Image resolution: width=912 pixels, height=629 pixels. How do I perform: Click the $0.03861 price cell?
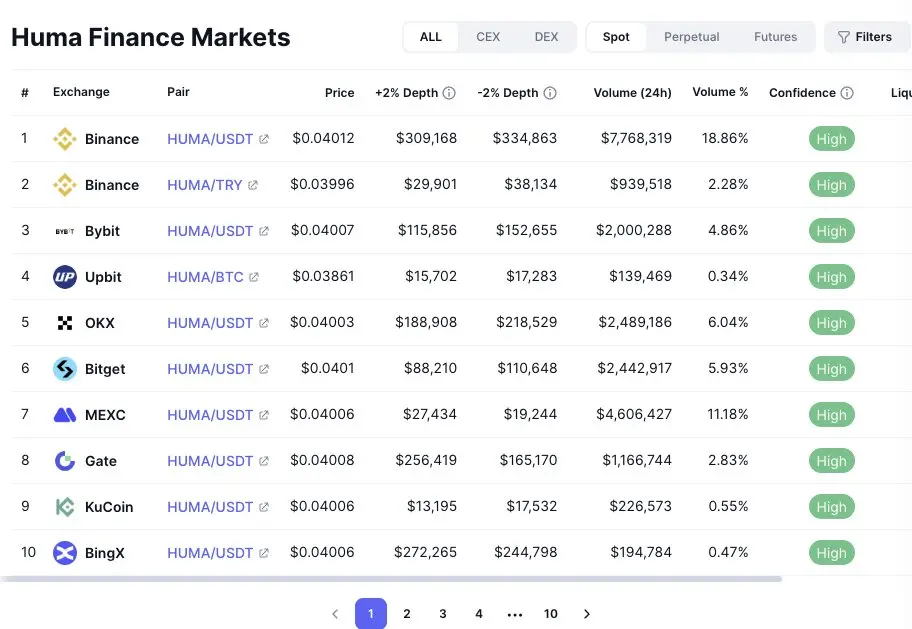(x=323, y=276)
